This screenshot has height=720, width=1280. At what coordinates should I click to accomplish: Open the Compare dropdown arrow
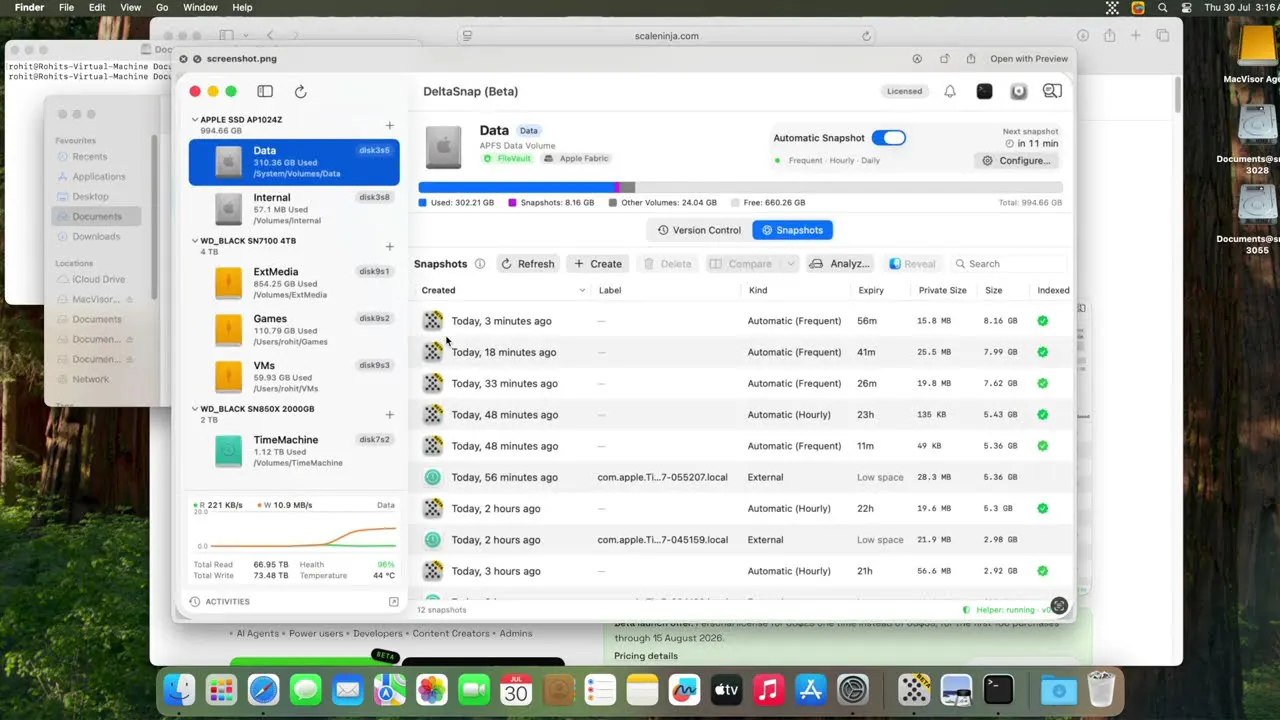(x=790, y=264)
